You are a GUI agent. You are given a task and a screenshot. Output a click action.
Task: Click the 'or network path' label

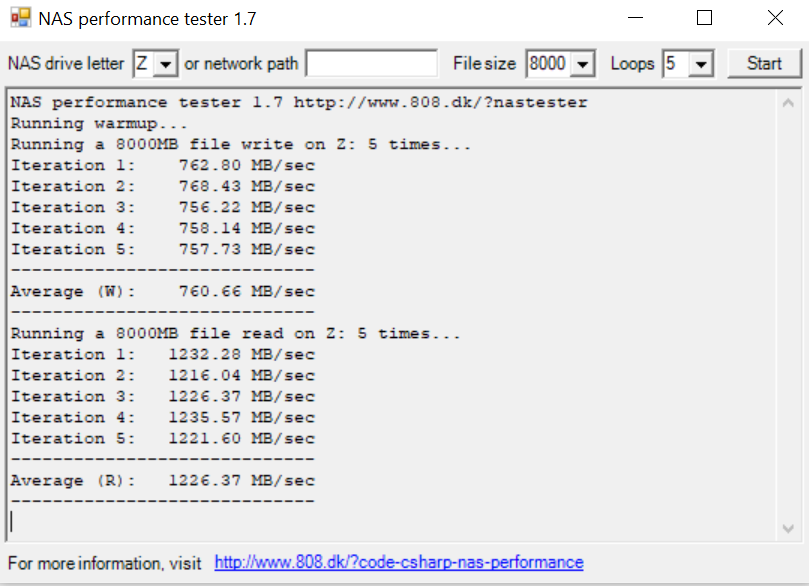click(241, 64)
